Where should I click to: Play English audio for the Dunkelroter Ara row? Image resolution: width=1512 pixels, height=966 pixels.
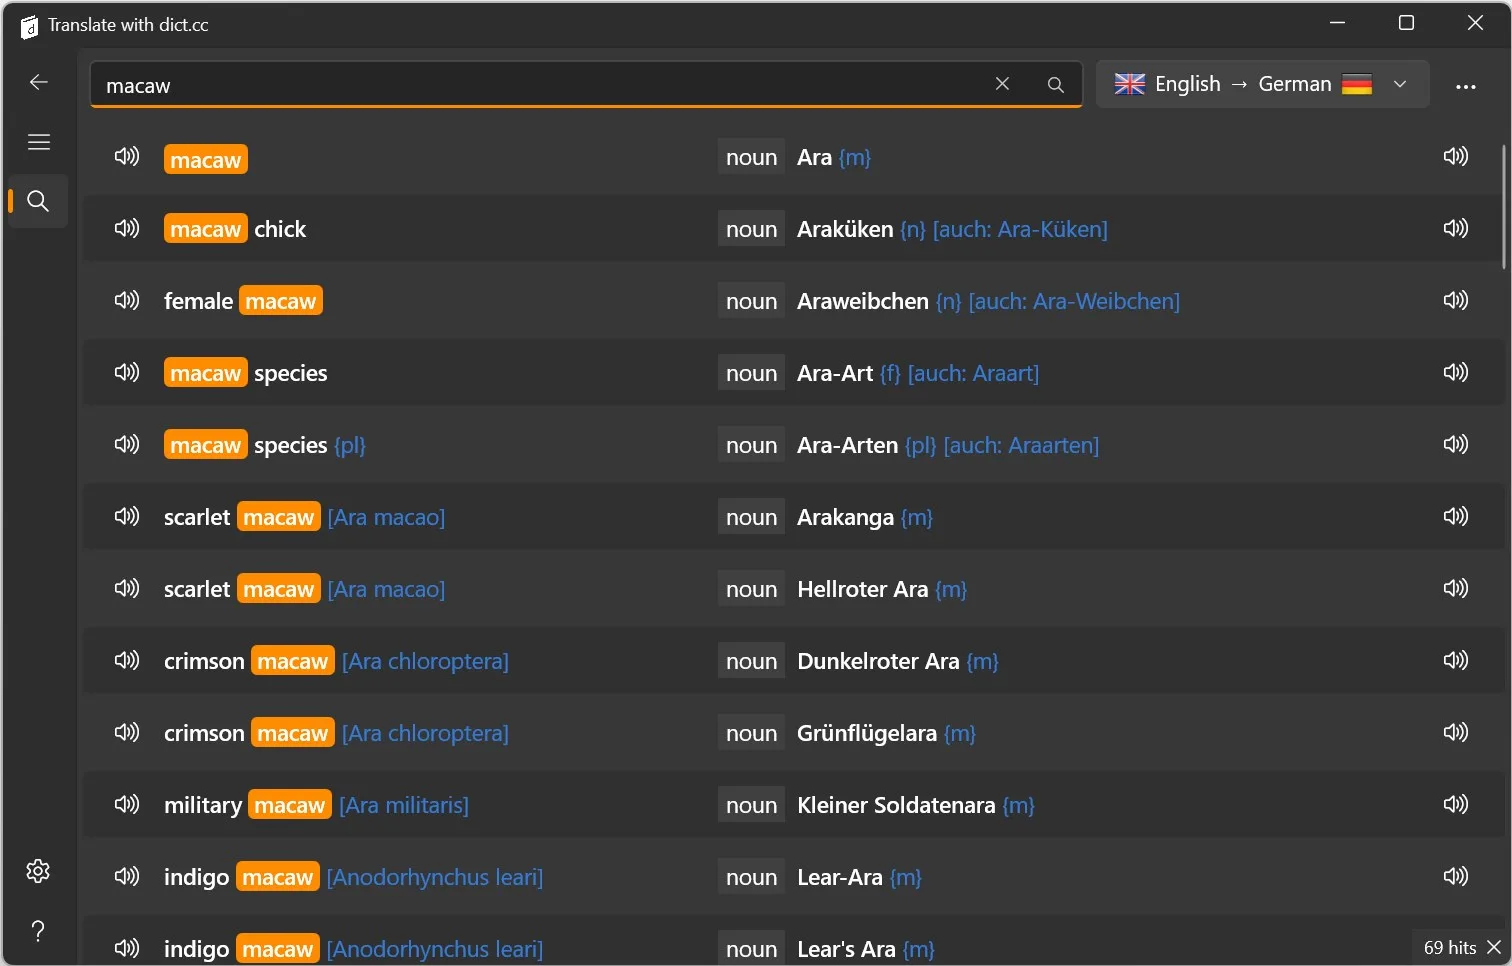coord(127,661)
